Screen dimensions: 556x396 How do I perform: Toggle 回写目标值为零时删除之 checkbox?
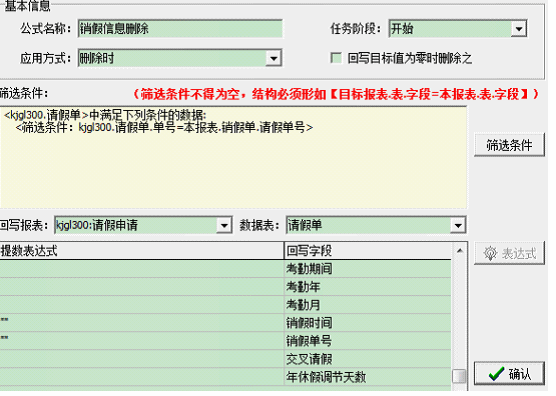(x=336, y=58)
